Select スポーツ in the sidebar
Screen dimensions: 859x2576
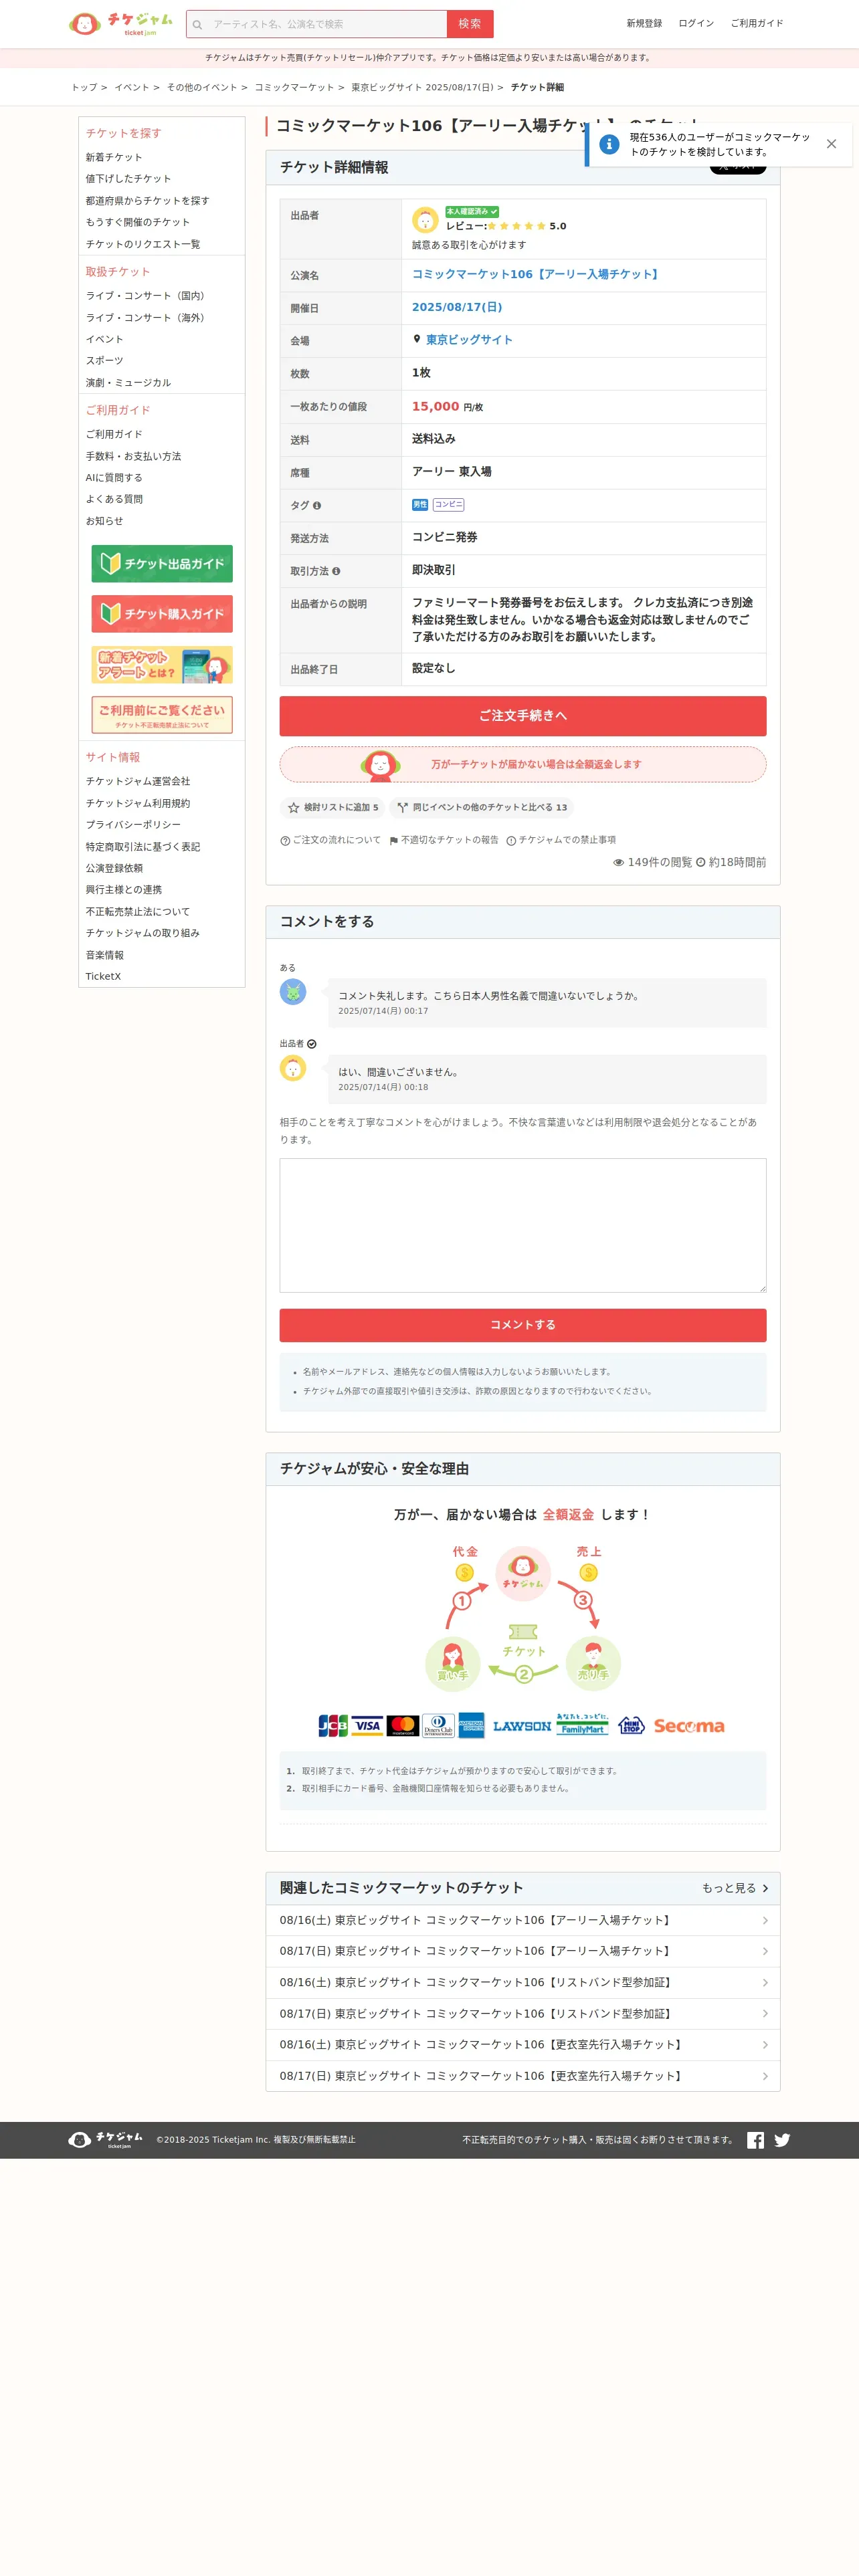(x=104, y=361)
